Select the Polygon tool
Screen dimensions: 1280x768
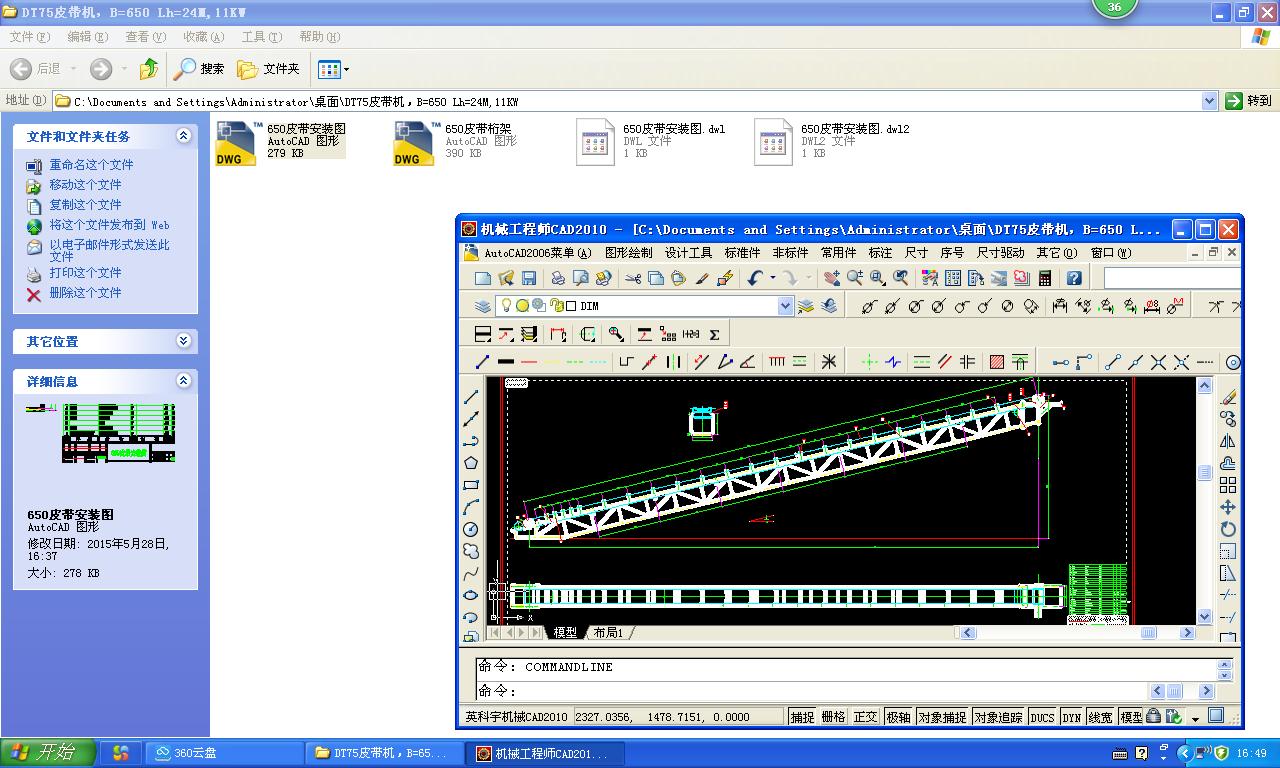(x=471, y=463)
